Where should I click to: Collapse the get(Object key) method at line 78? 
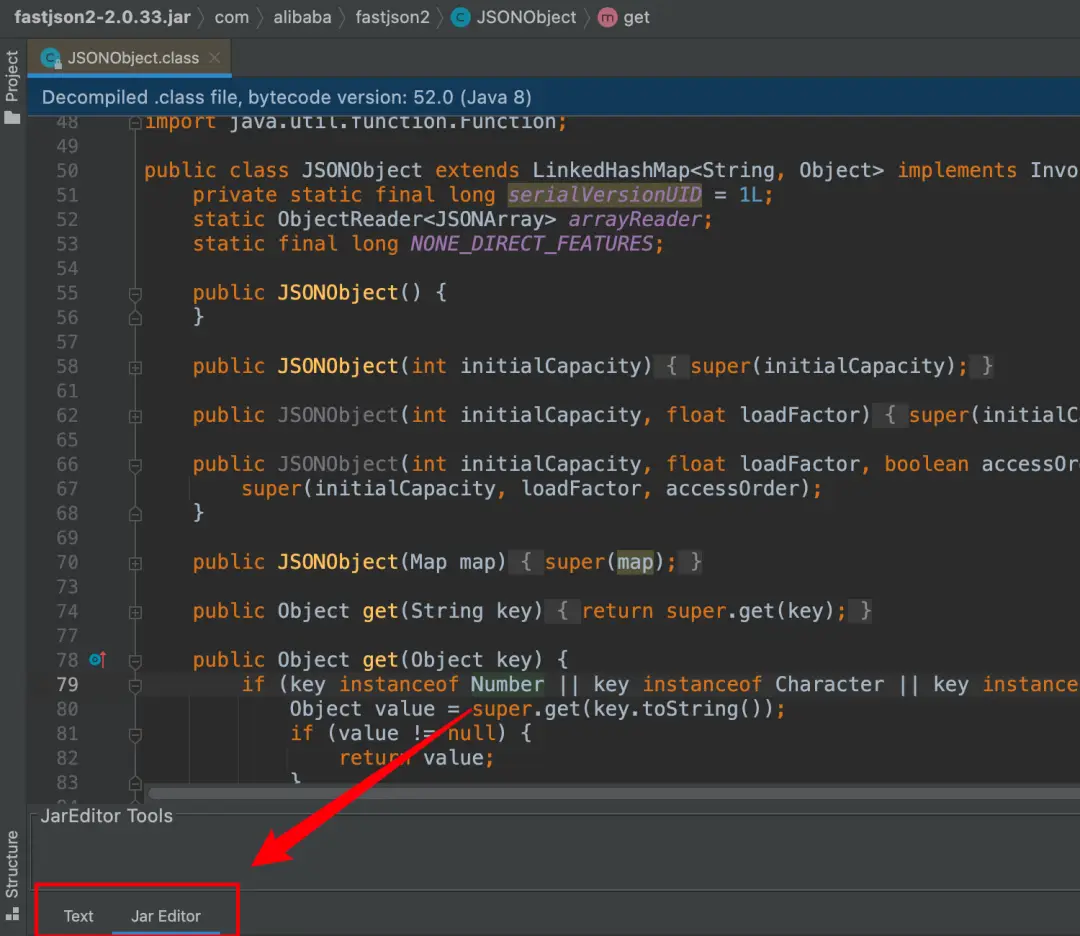click(135, 661)
